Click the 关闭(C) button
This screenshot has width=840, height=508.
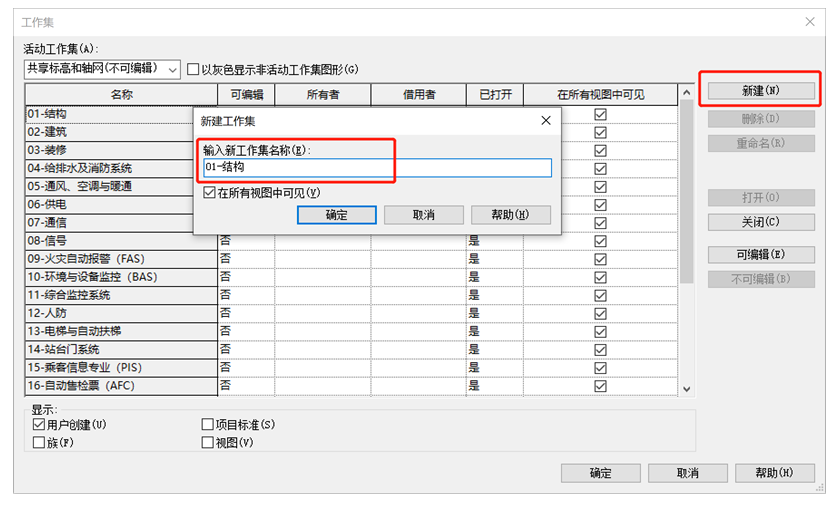(x=761, y=222)
